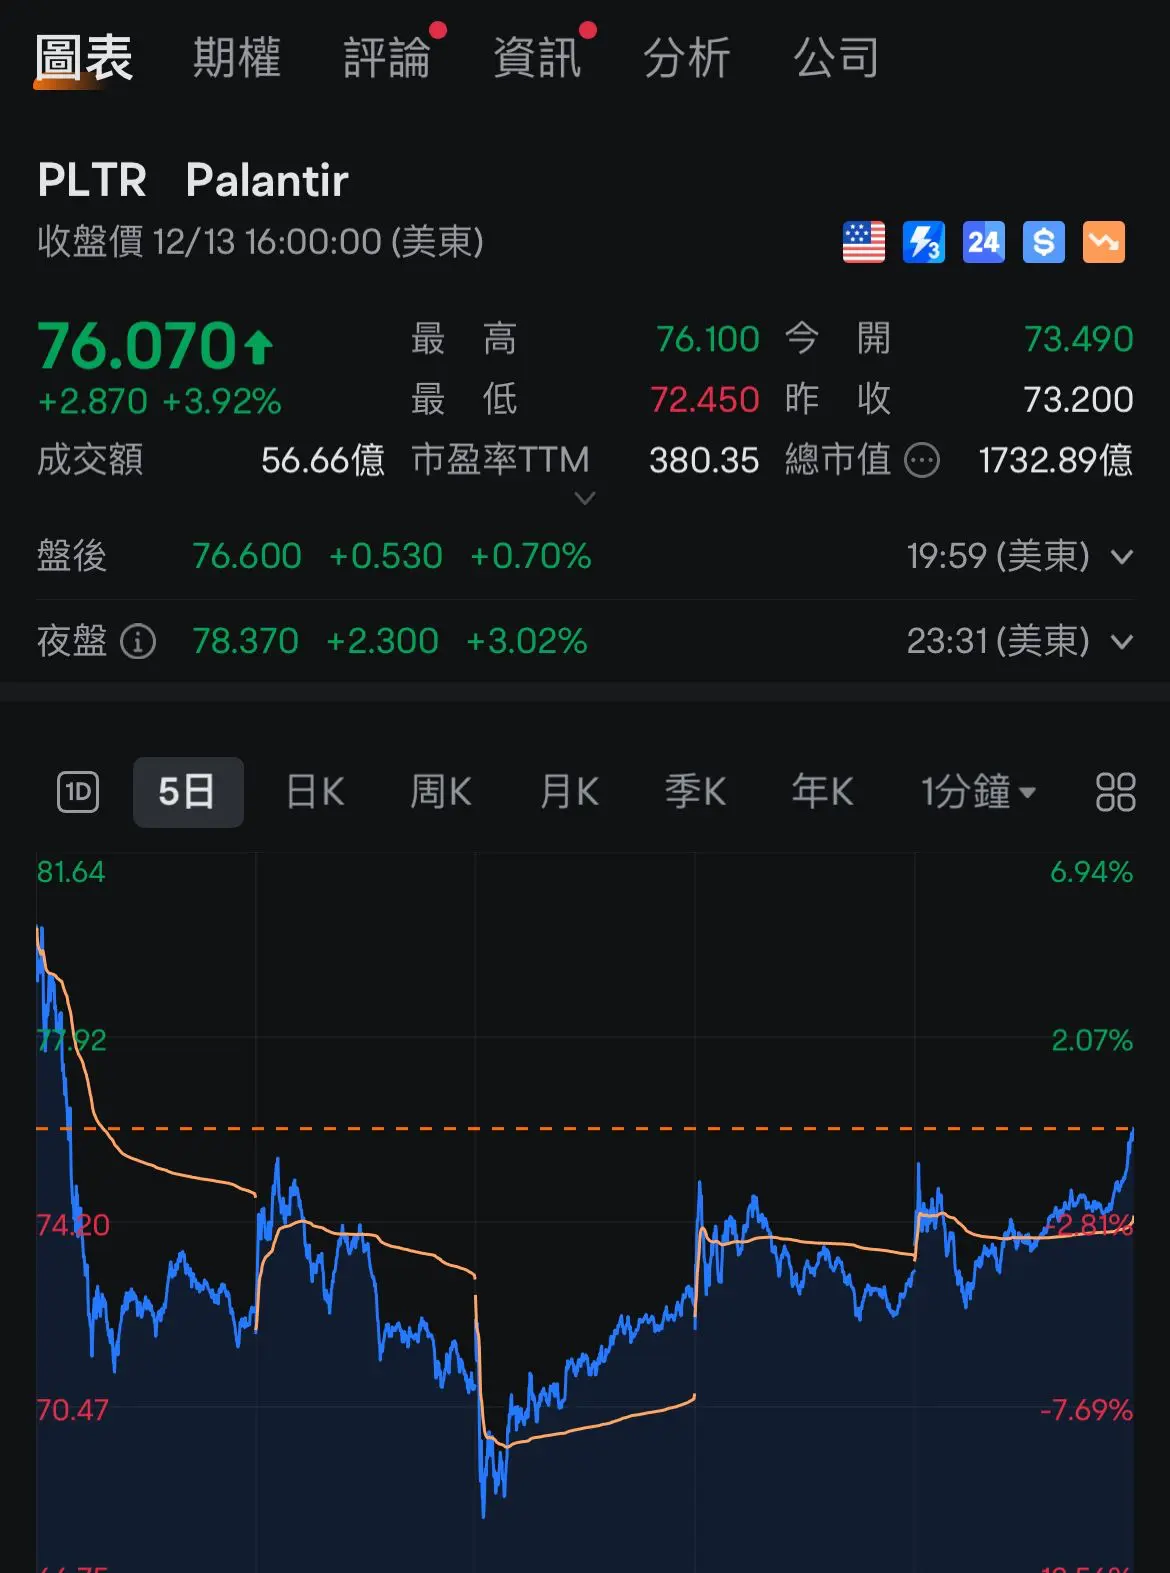Select the 1D chart period icon

tap(78, 793)
